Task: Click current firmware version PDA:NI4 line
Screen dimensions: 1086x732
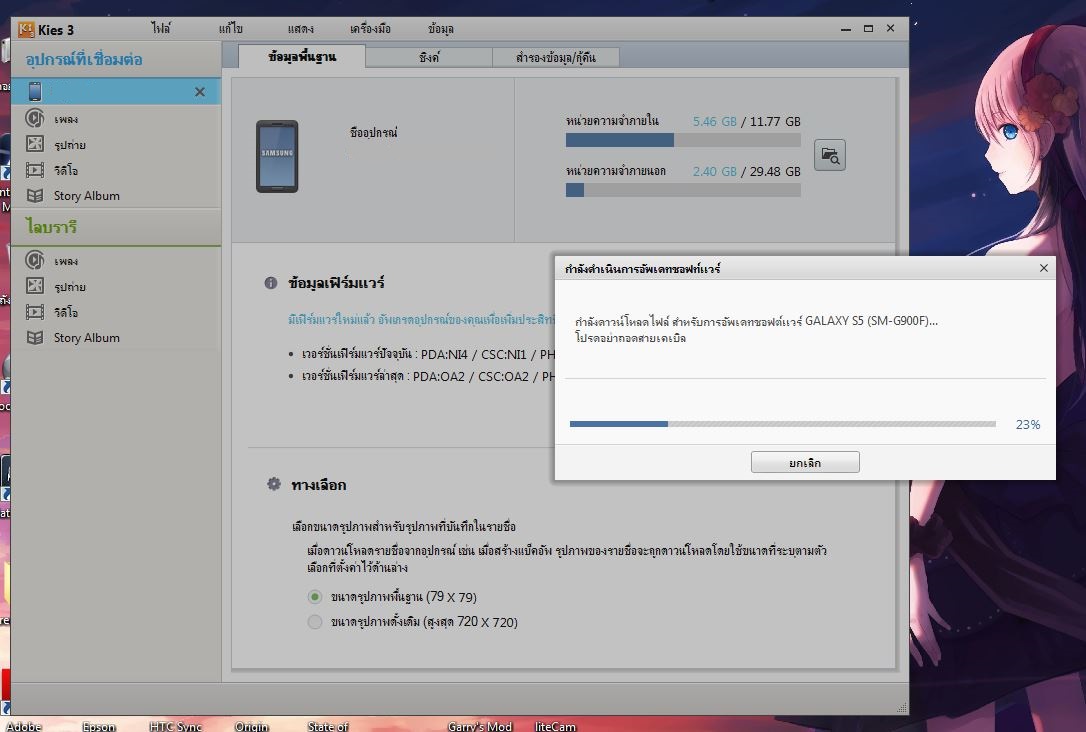Action: coord(428,354)
